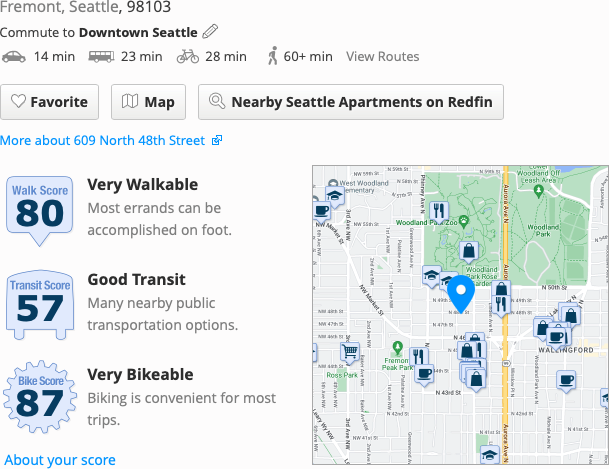Open coffee cup marker below Wallingford label
The image size is (609, 469).
567,380
